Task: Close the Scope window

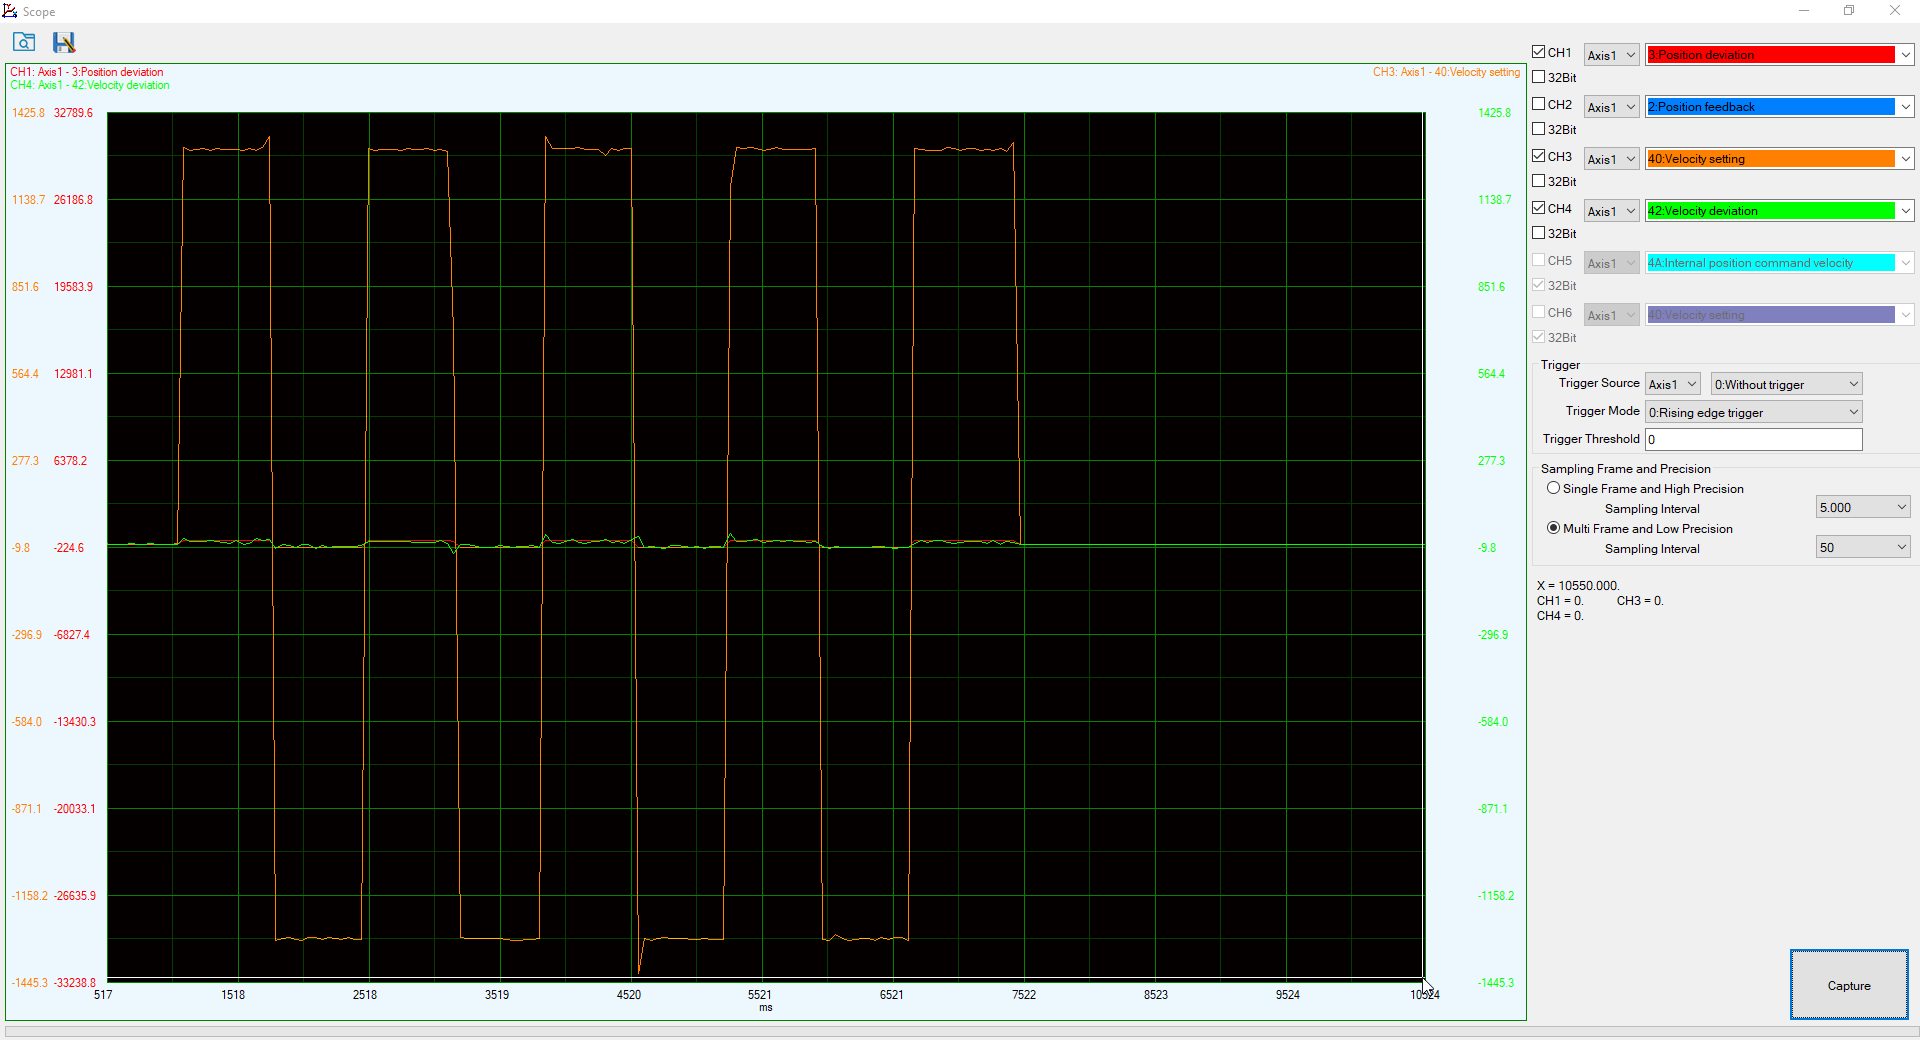Action: (x=1895, y=11)
